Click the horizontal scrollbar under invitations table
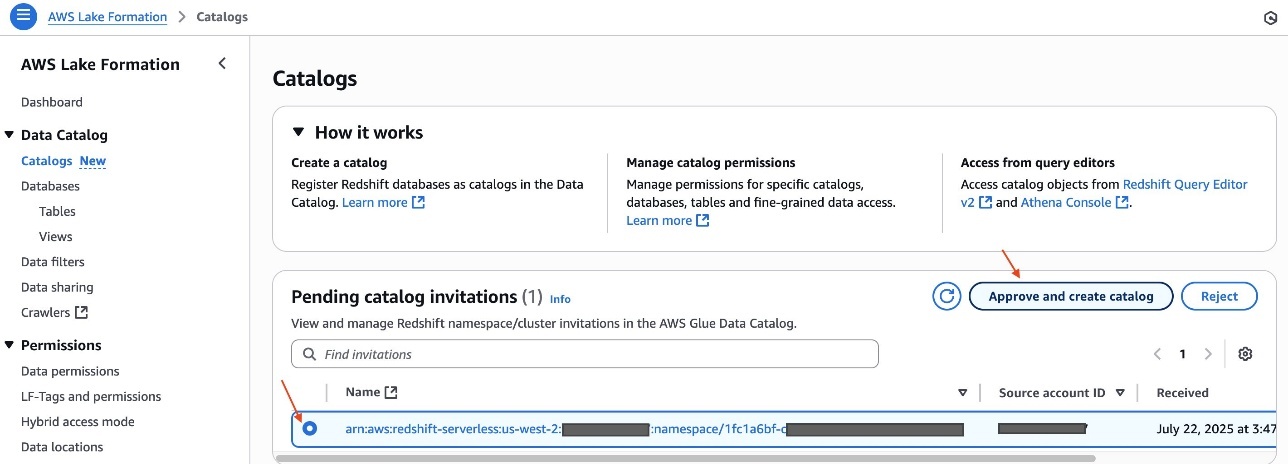The height and width of the screenshot is (464, 1288). click(685, 459)
